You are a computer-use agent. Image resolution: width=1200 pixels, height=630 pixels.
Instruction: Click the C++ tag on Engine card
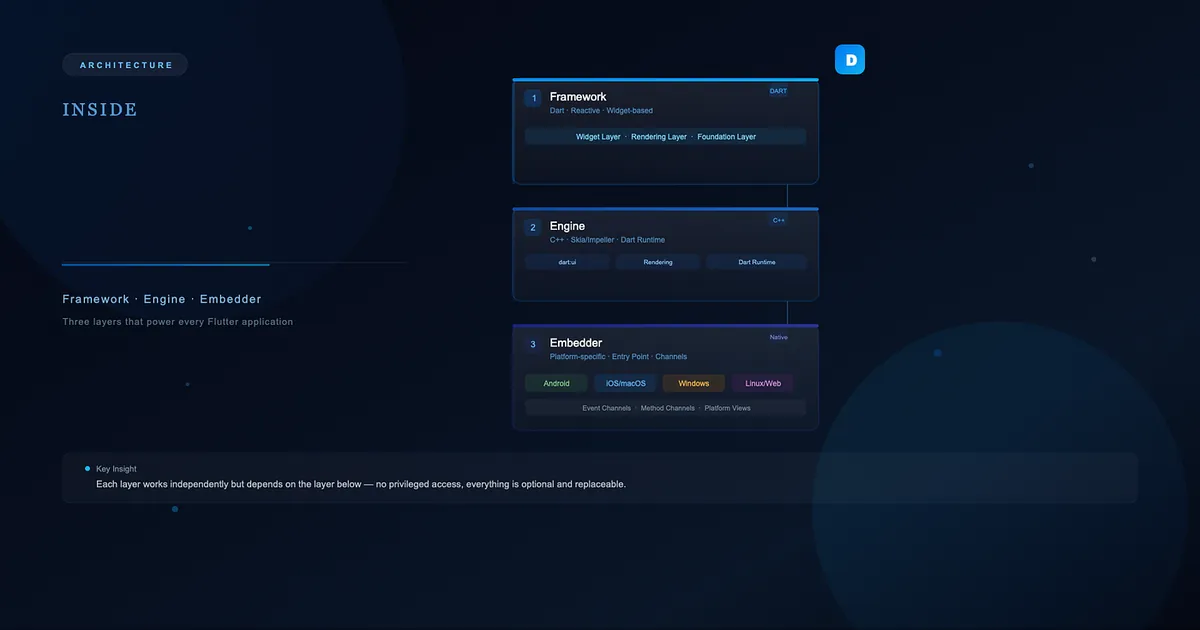coord(778,220)
